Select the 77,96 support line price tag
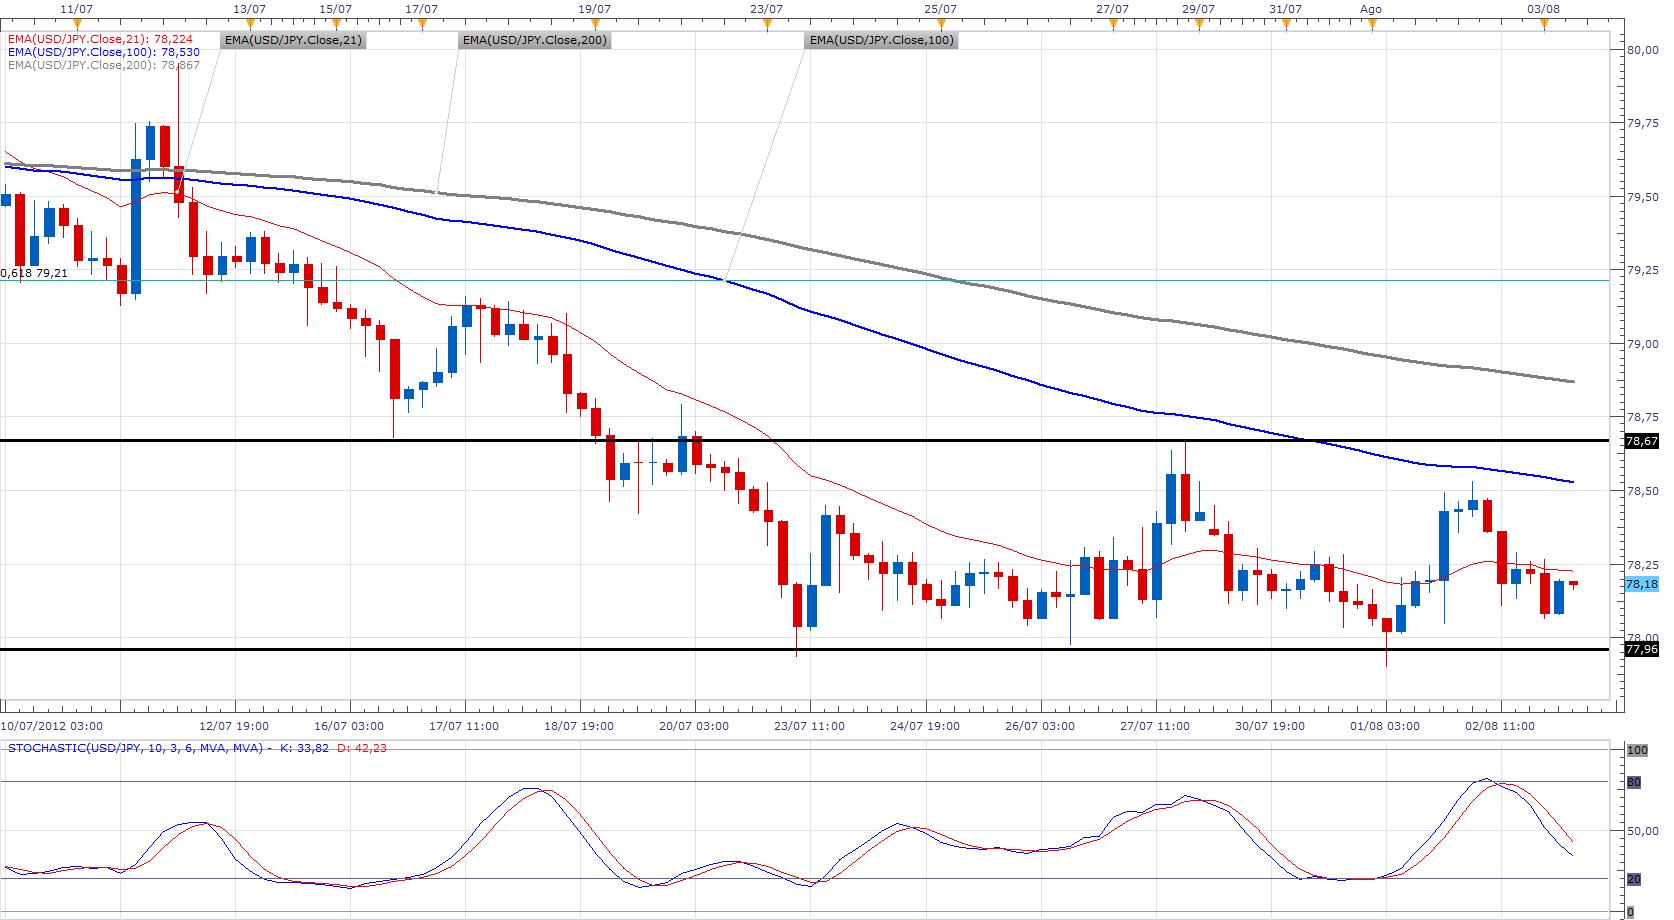Screen dimensions: 1674x920 point(1642,649)
